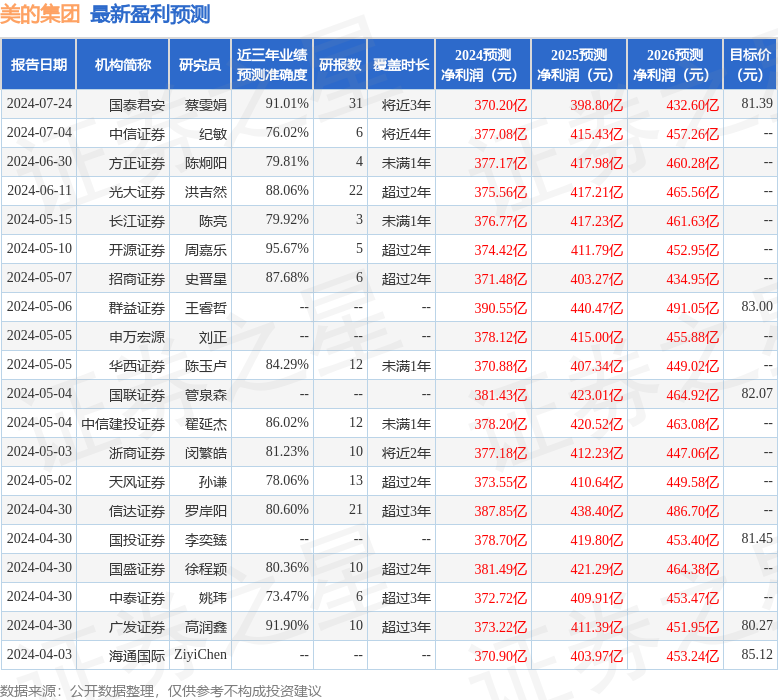Select the 近三年业绩预测准确度 column header
The height and width of the screenshot is (700, 778).
point(272,64)
